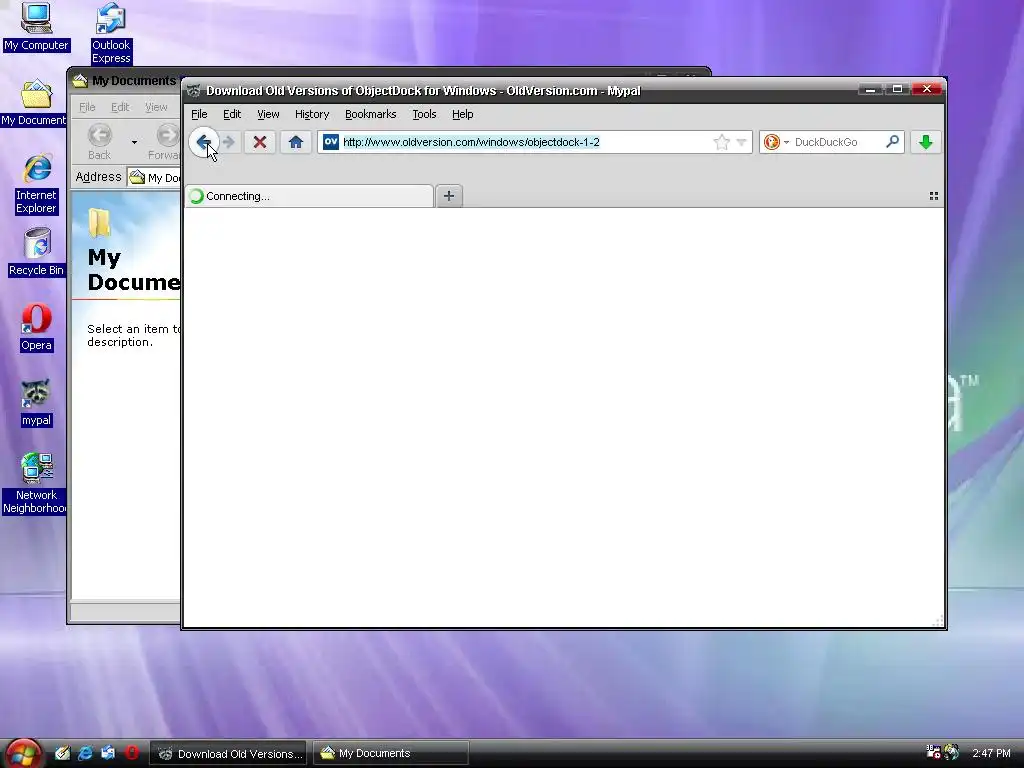Select the Internet Explorer desktop icon

click(37, 185)
